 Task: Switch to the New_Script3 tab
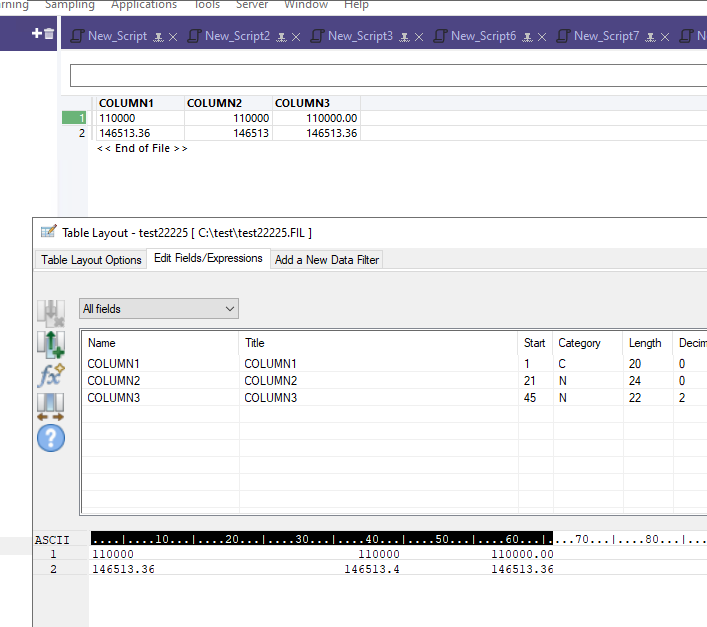360,36
